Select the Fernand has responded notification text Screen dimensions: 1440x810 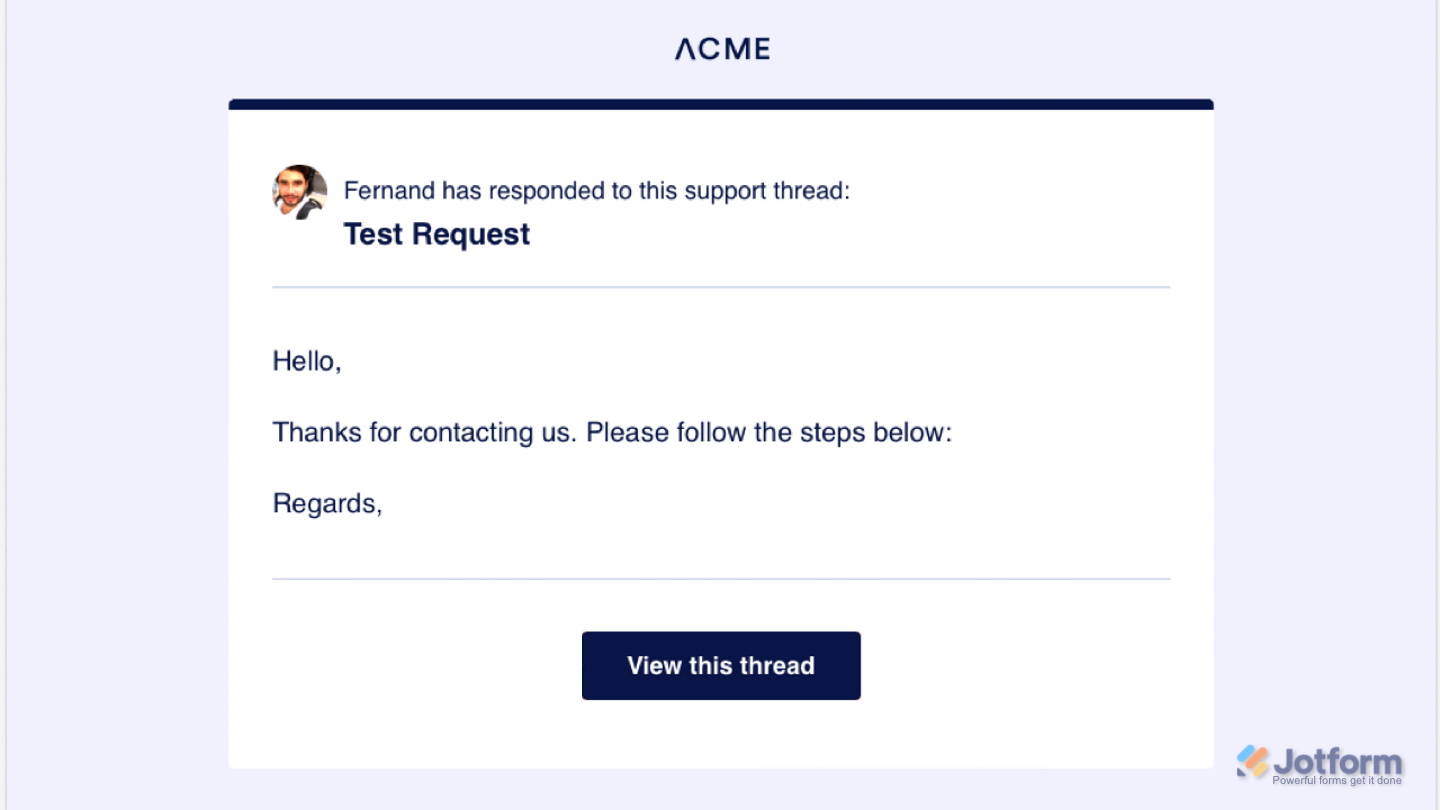(597, 190)
